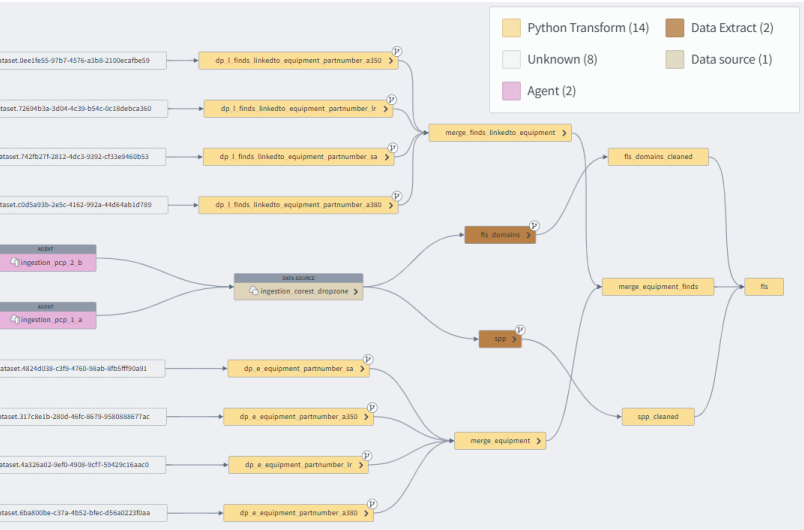
Task: Click the Data Extract legend color swatch
Action: click(674, 28)
